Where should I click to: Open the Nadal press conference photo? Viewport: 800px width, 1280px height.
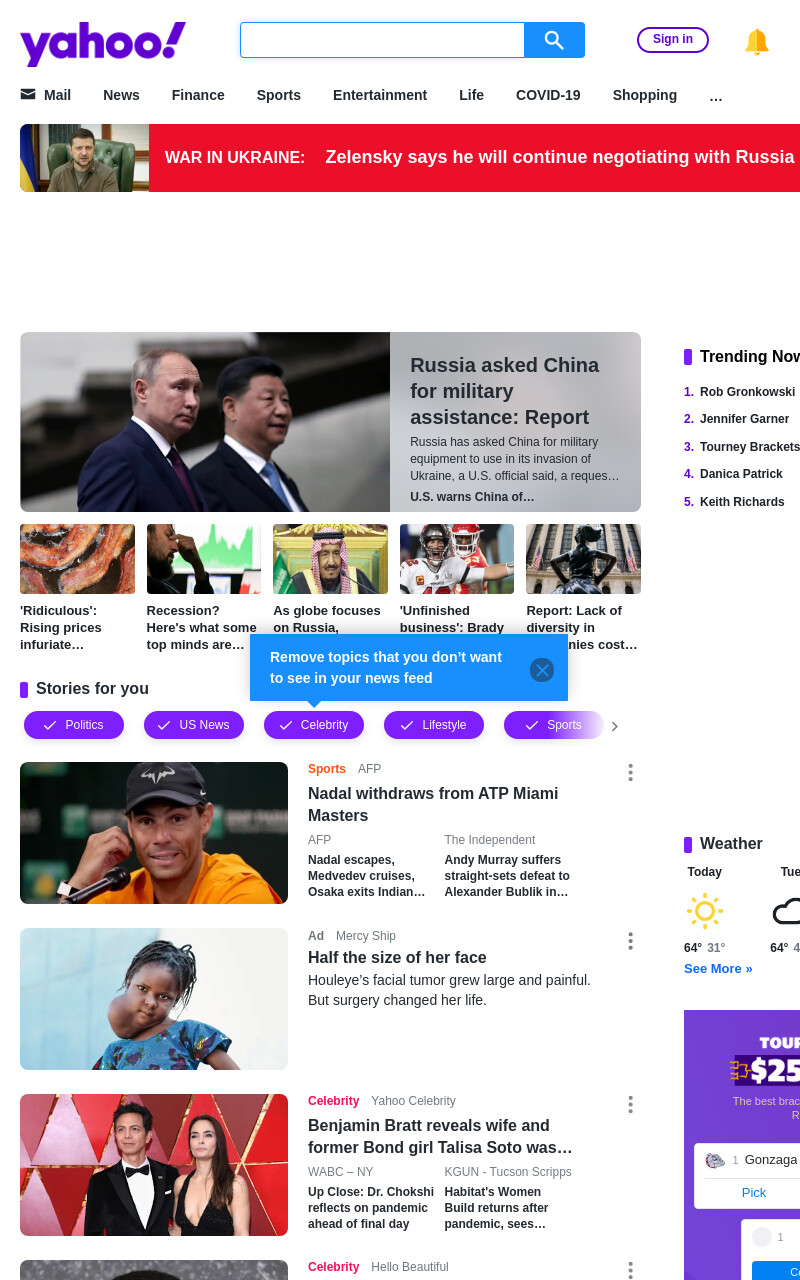tap(154, 833)
